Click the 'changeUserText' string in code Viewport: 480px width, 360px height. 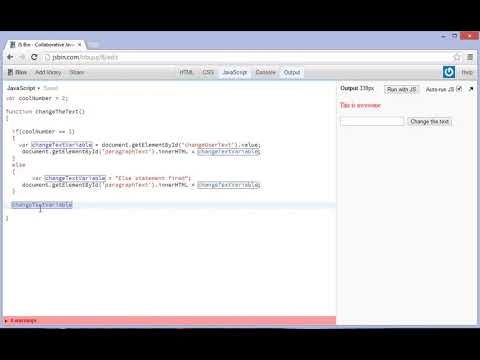tap(208, 145)
